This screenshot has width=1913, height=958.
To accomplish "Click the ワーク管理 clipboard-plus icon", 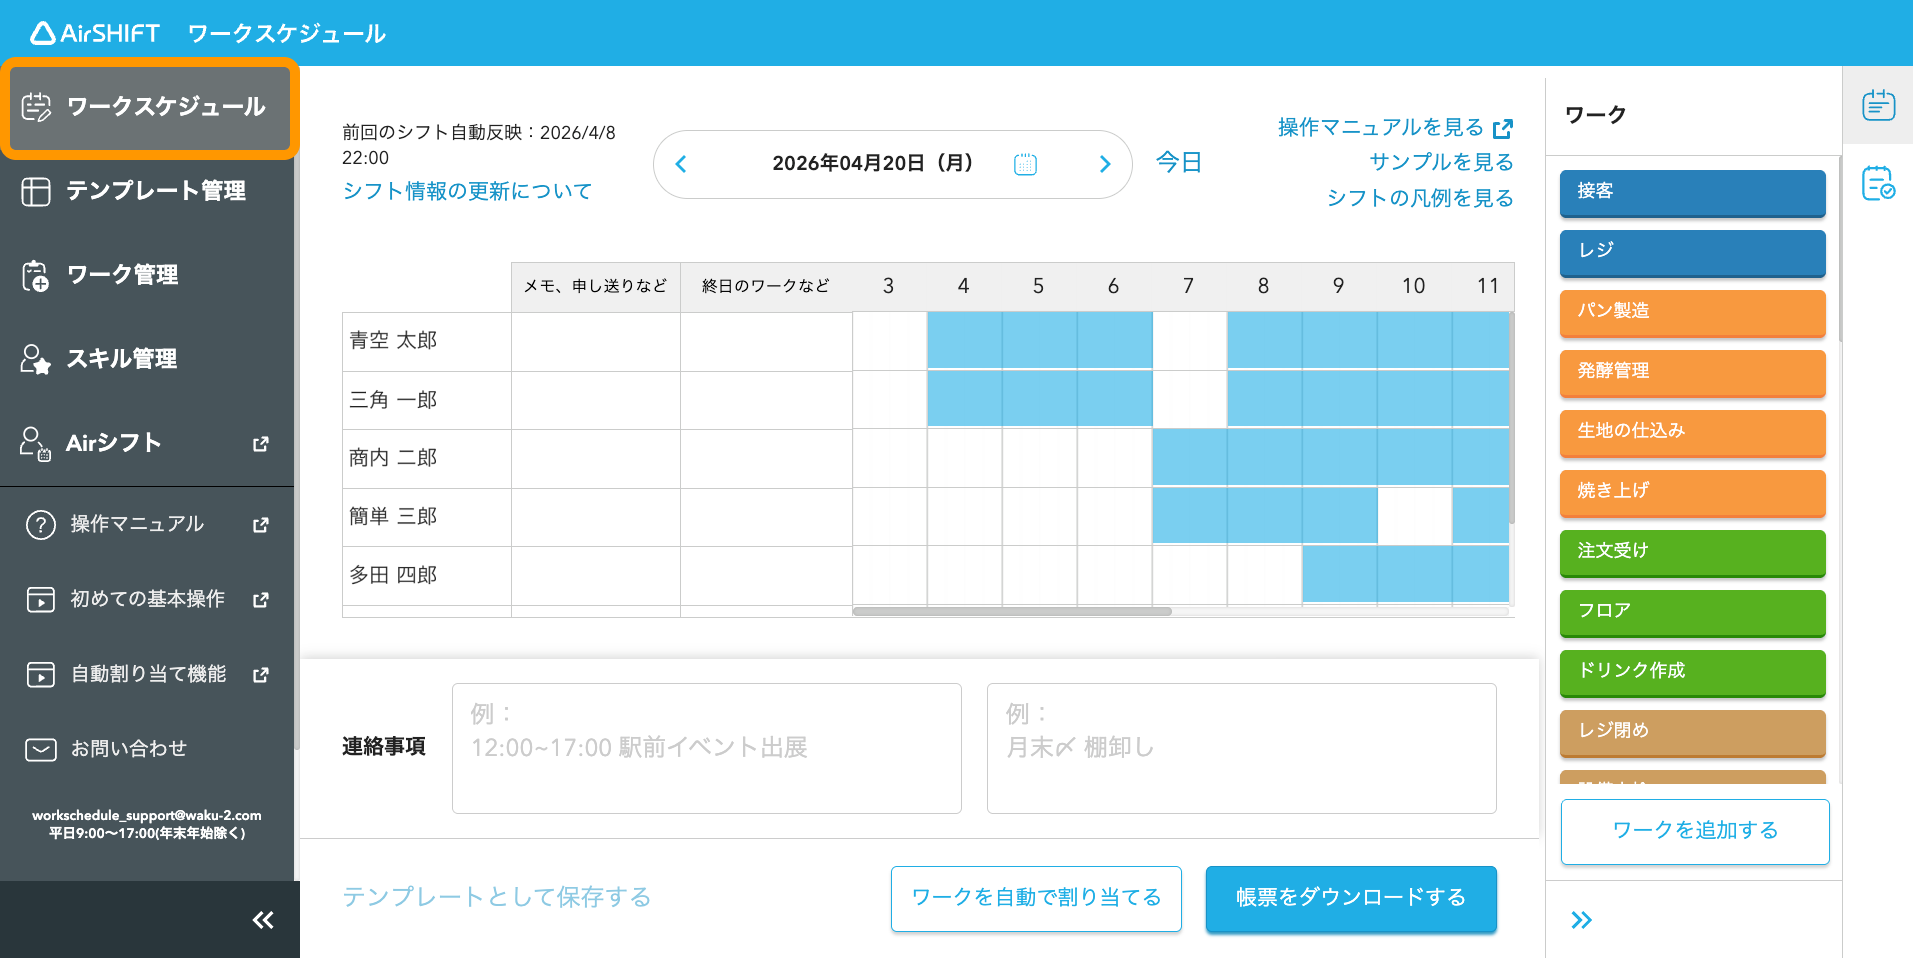I will click(x=36, y=275).
